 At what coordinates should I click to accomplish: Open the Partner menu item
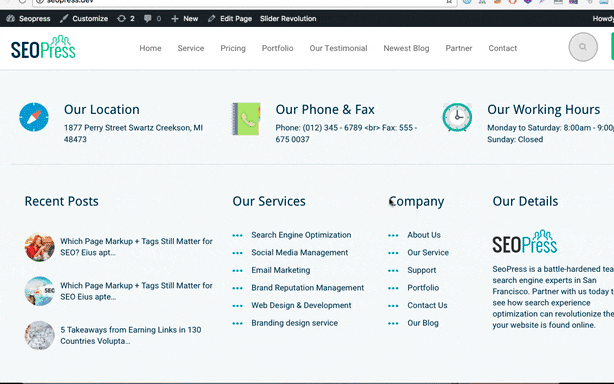(459, 48)
